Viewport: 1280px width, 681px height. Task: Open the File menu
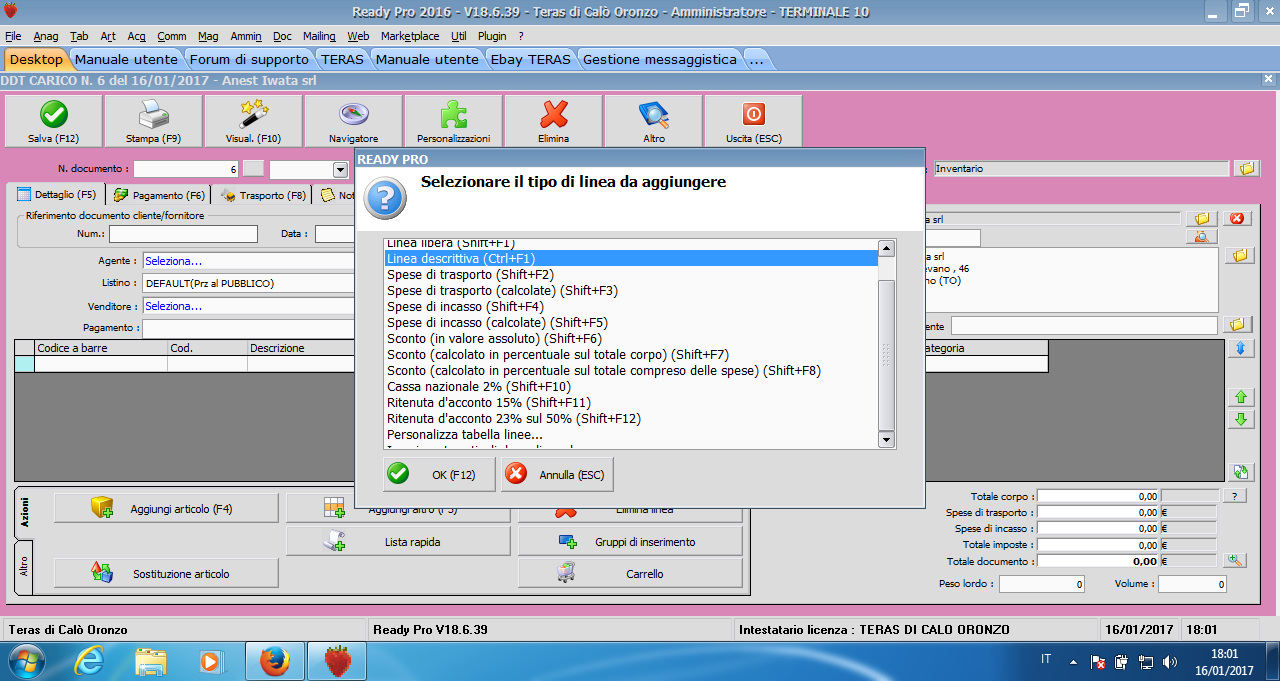click(13, 36)
